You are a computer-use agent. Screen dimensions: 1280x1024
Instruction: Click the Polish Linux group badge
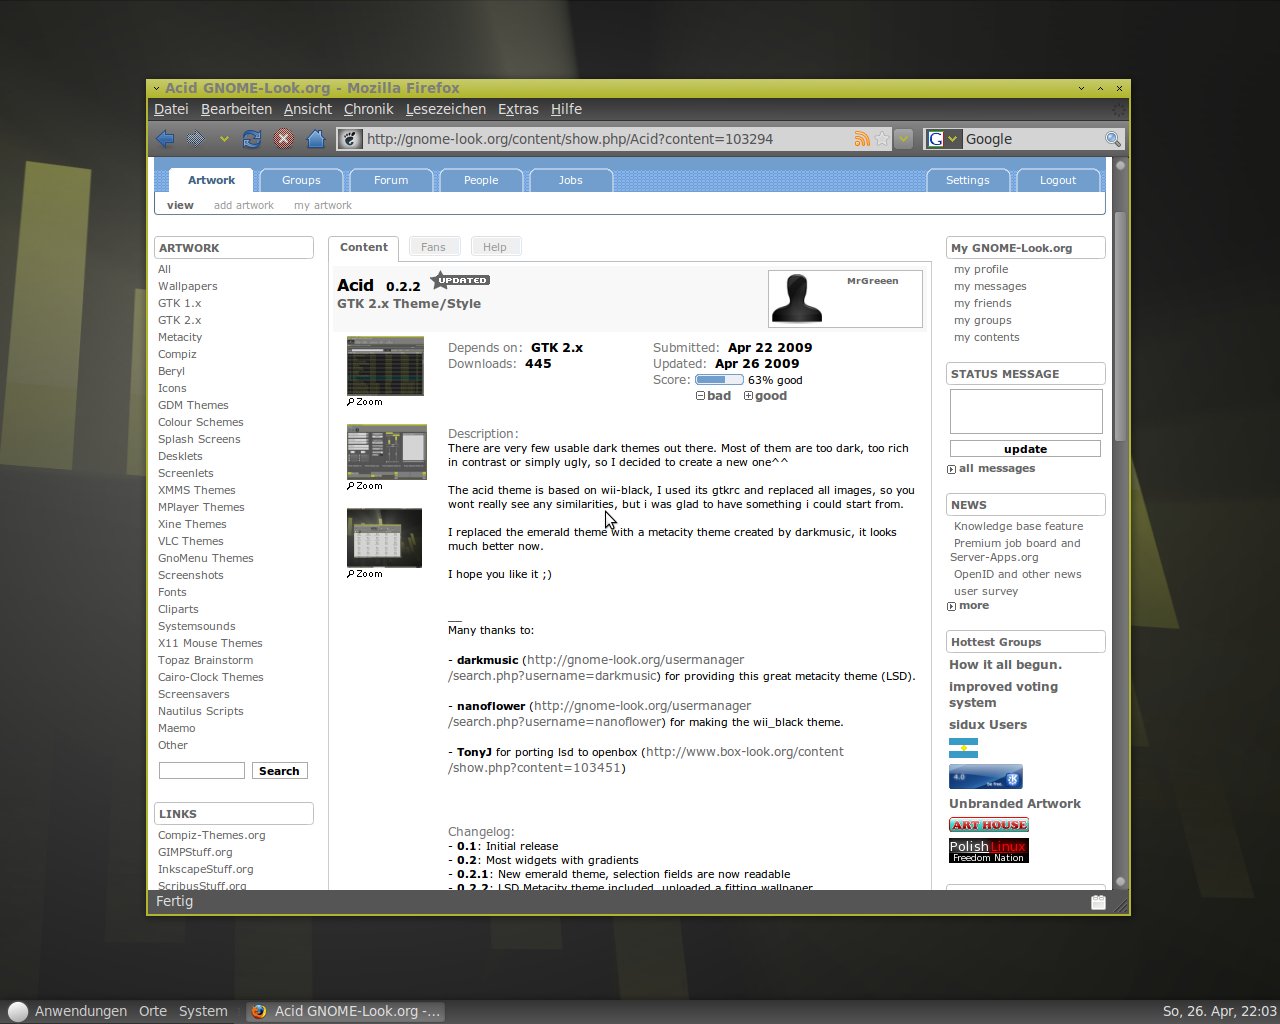pyautogui.click(x=989, y=851)
